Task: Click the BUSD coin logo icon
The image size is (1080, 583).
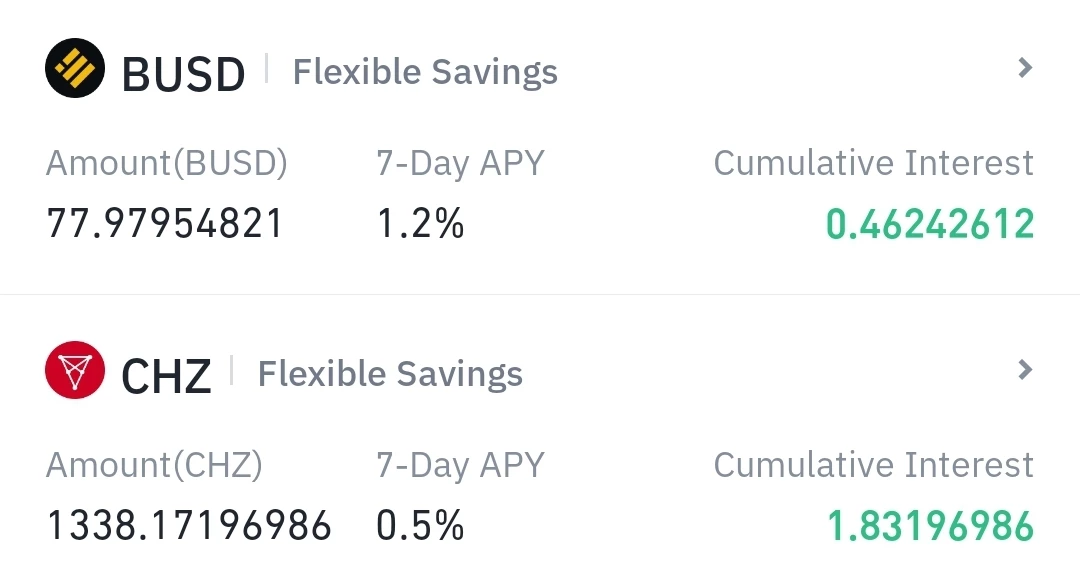Action: (75, 68)
